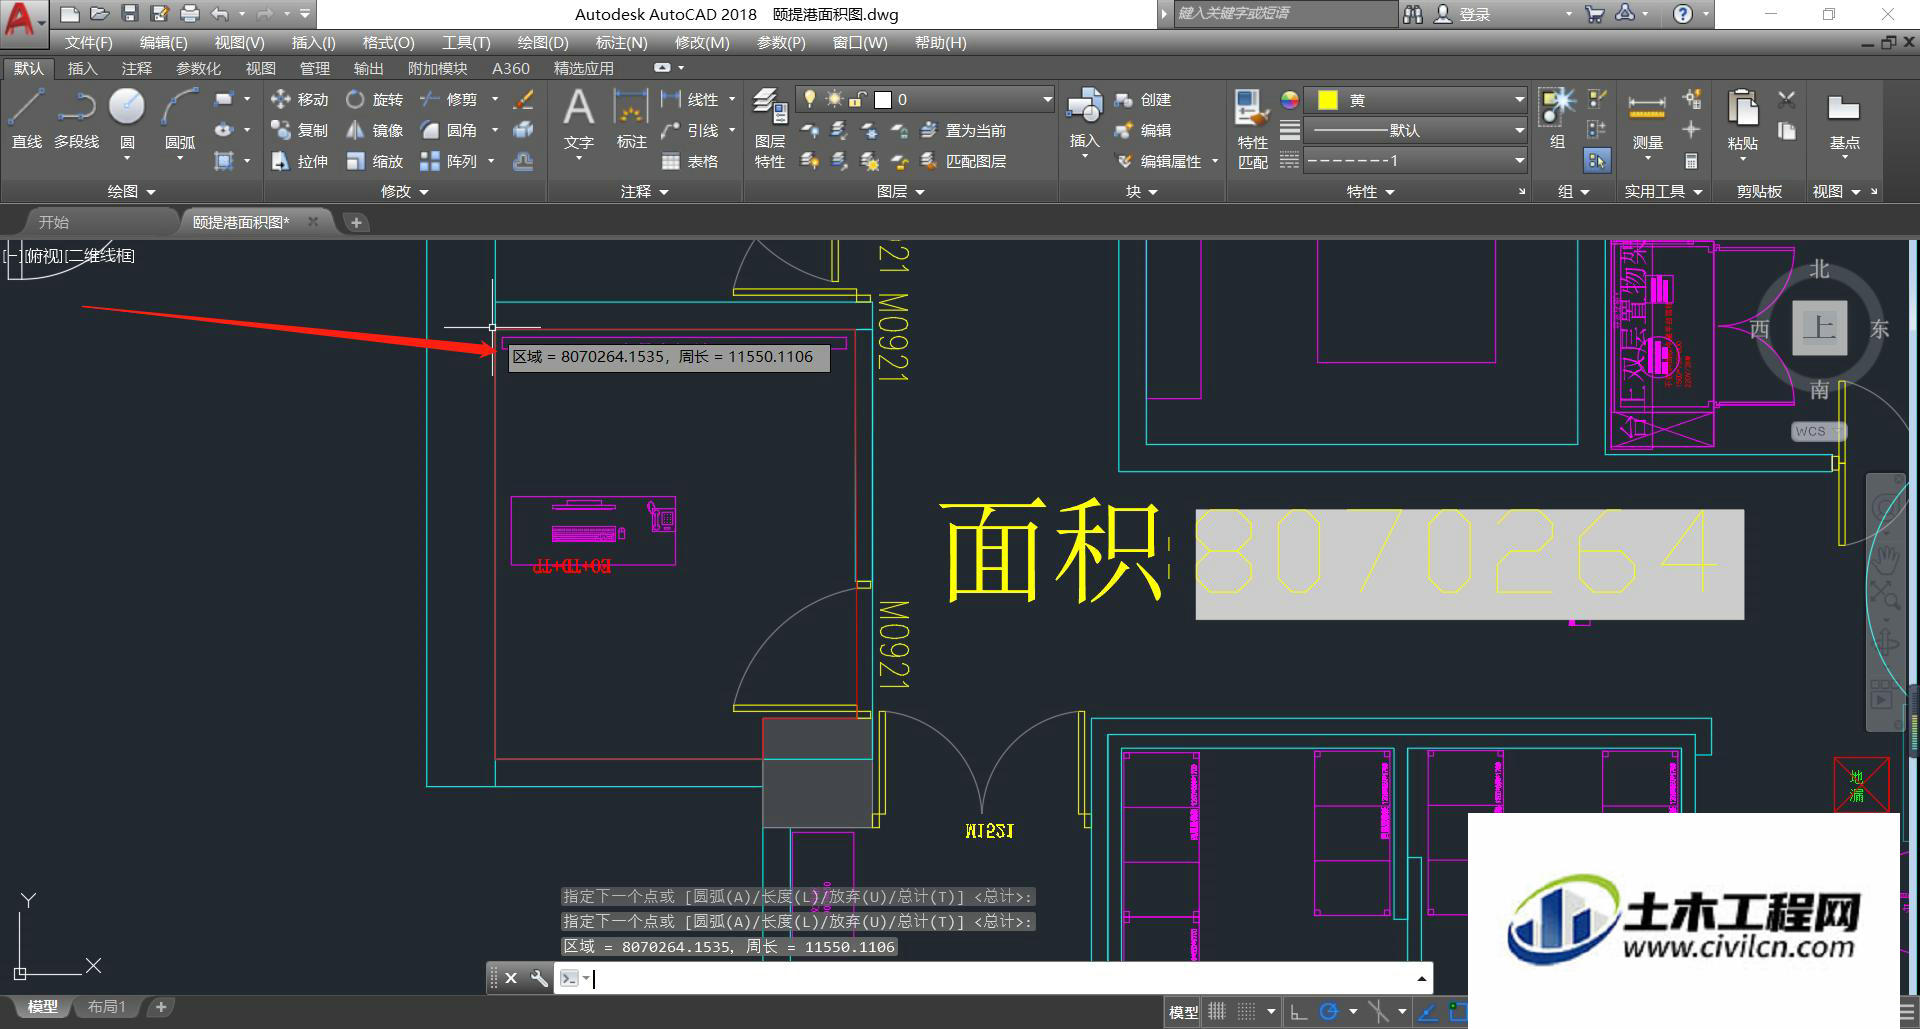Viewport: 1920px width, 1029px height.
Task: Click the plot printer icon in quick access toolbar
Action: [x=189, y=14]
